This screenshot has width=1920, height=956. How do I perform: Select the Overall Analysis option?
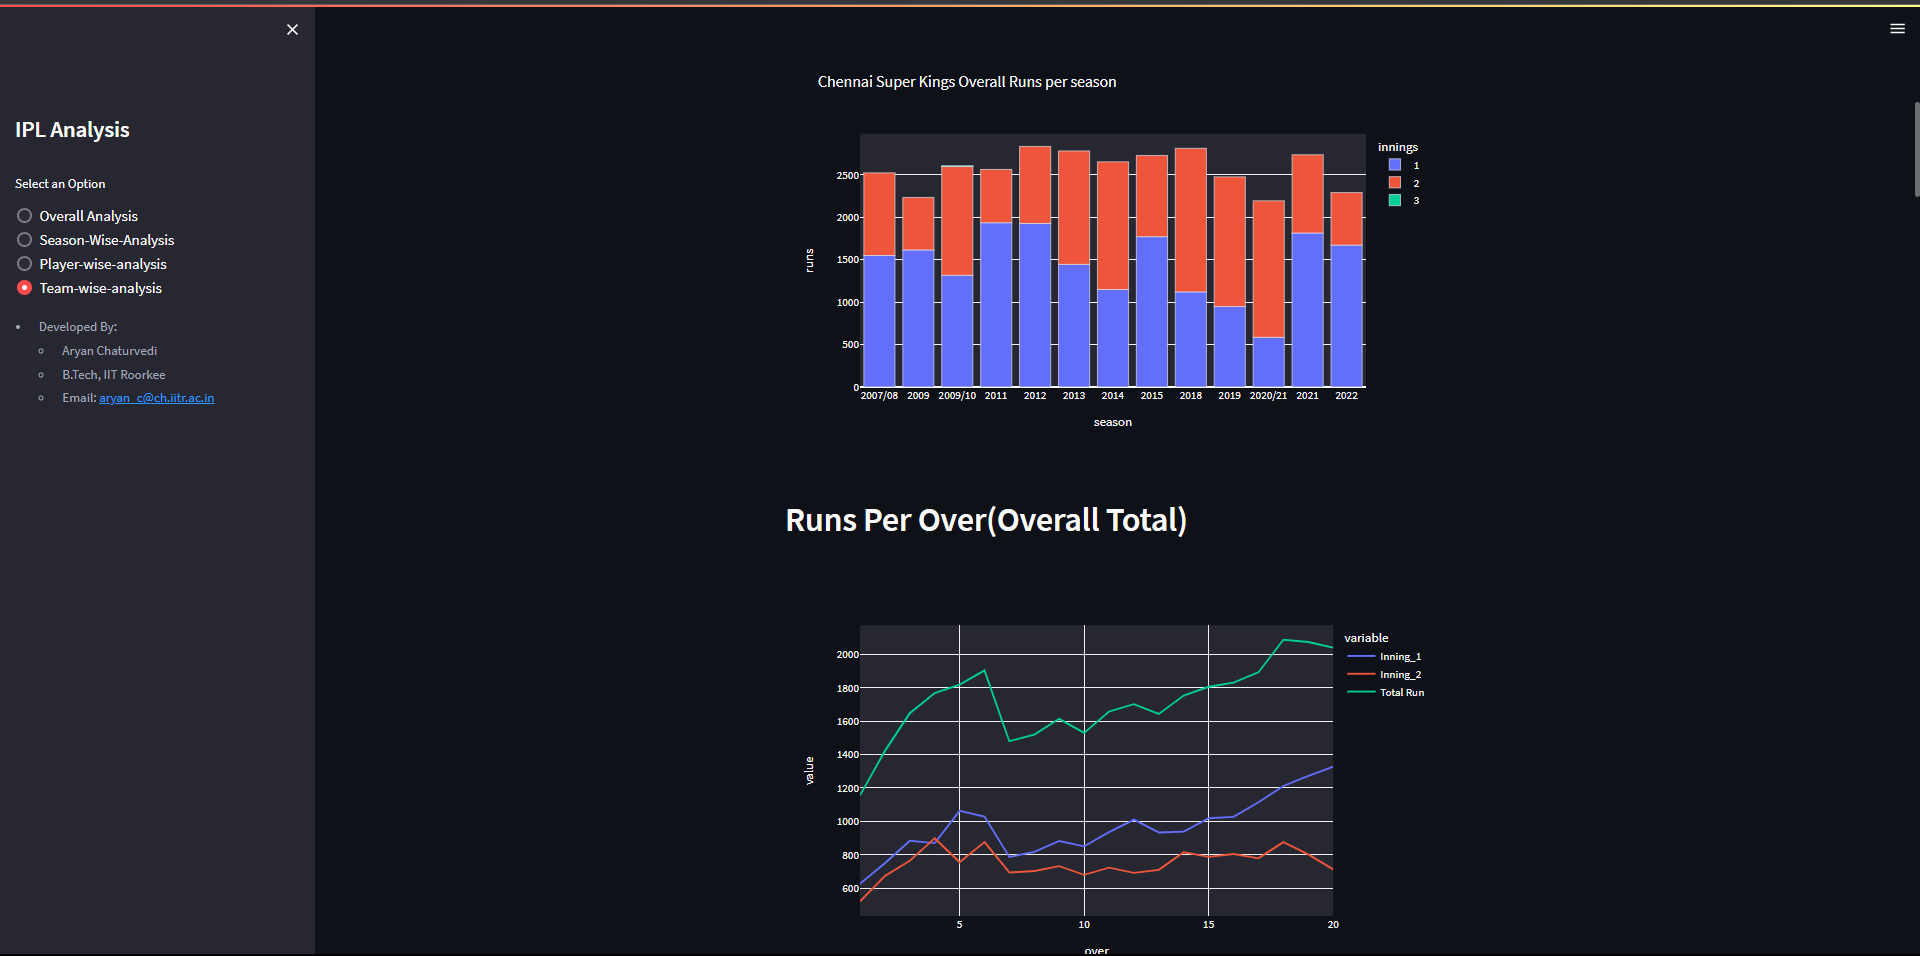coord(23,215)
